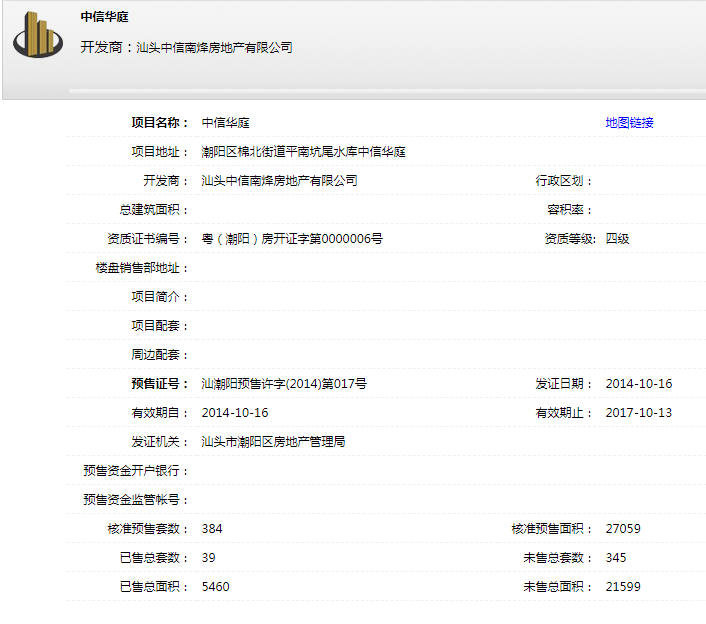Click the 已售总套数 value 39
706x624 pixels.
click(x=208, y=558)
